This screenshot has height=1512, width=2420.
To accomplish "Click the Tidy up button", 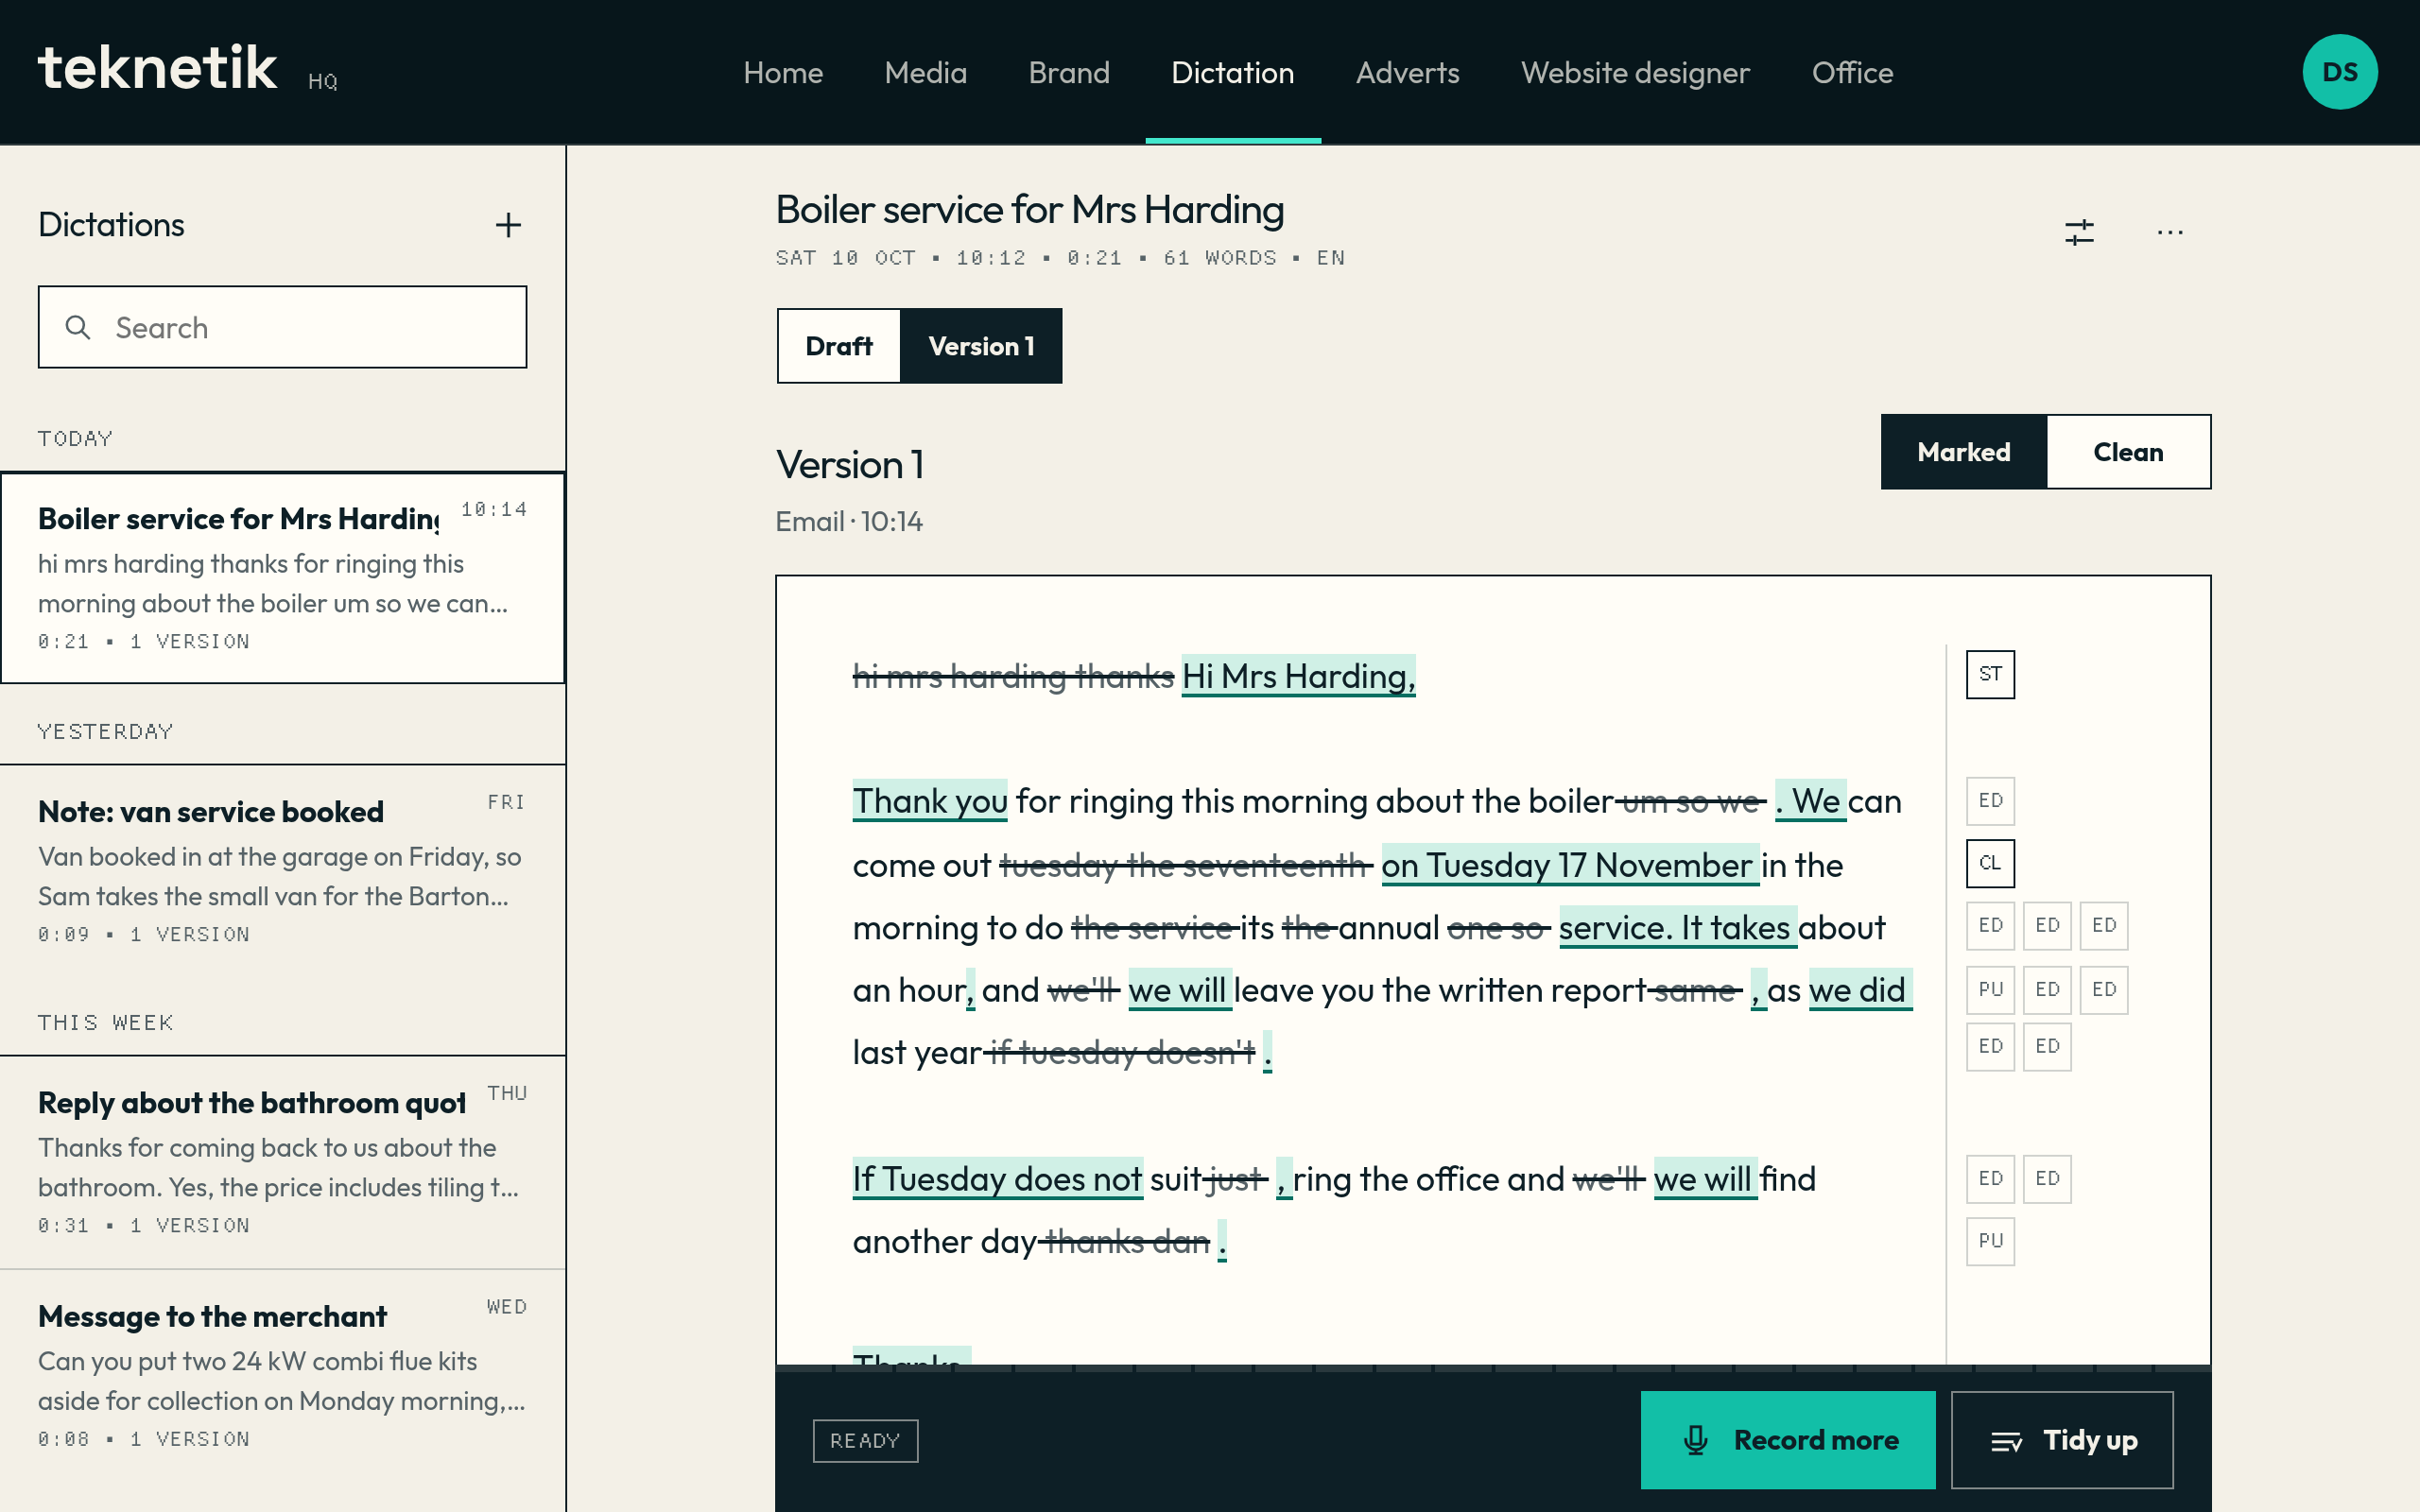I will click(x=2062, y=1440).
